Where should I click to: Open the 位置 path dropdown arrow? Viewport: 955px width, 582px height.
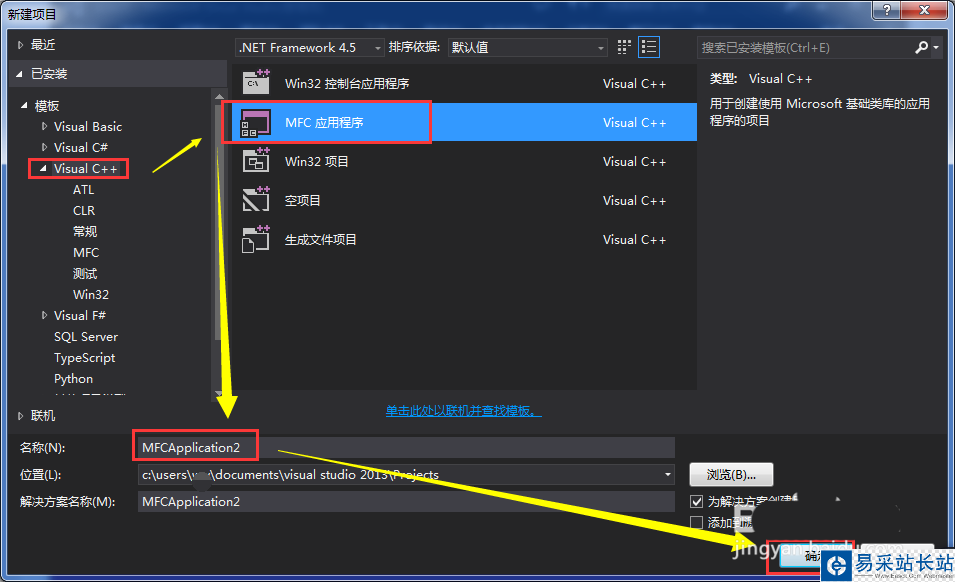(x=668, y=475)
